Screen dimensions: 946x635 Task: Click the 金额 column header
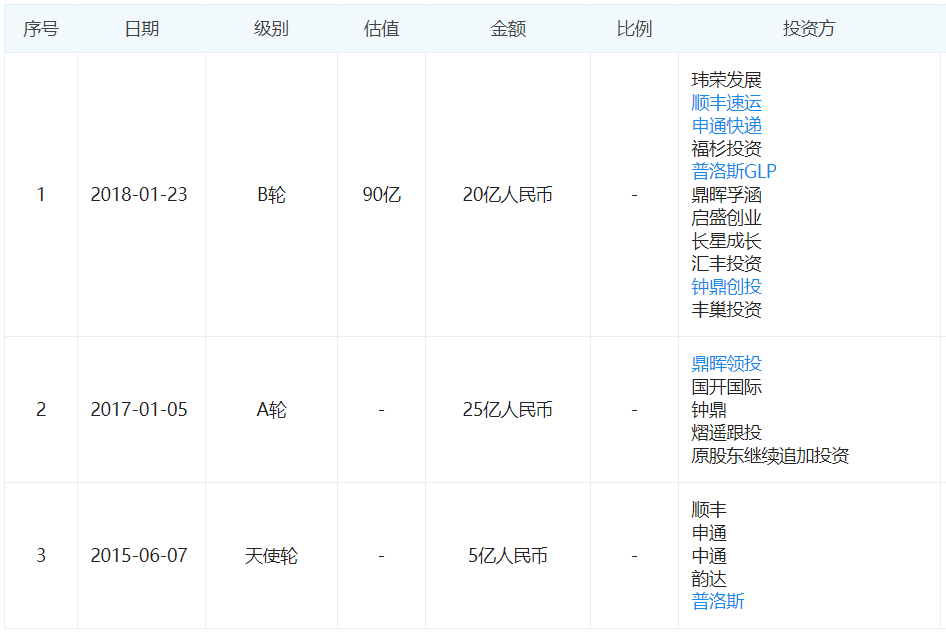(508, 28)
